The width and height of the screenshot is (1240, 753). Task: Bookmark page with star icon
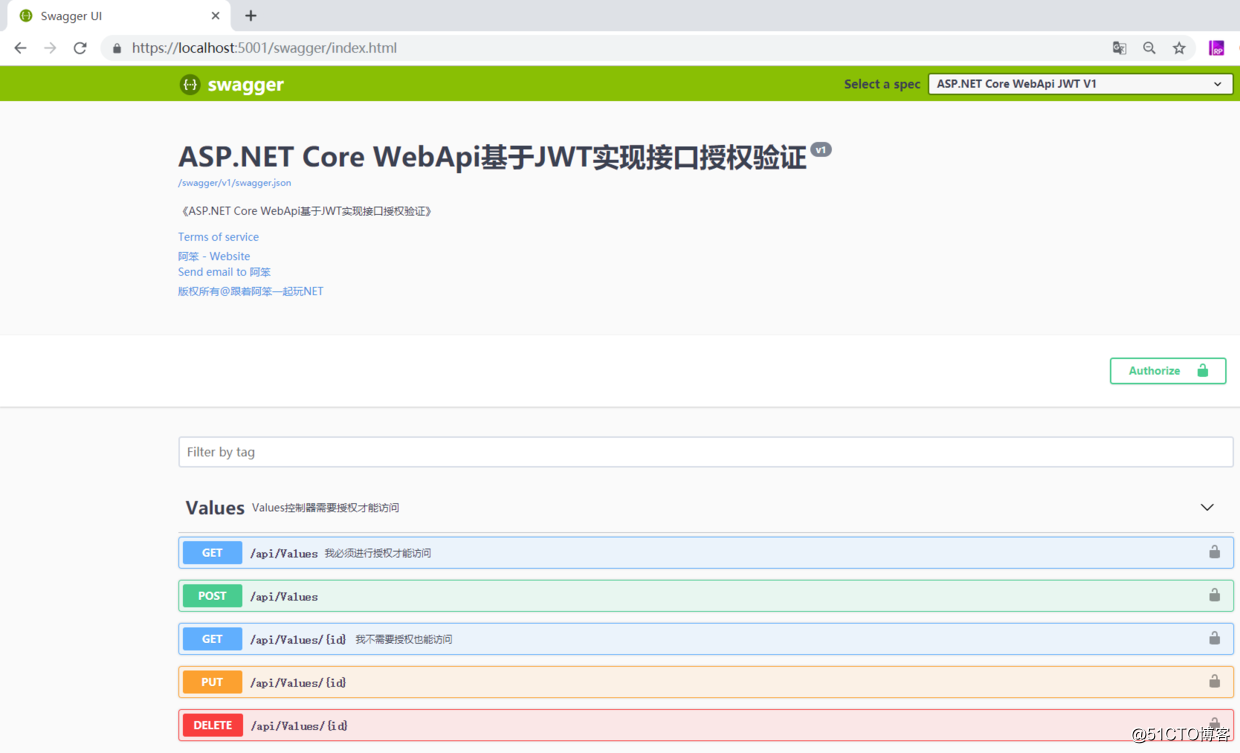click(x=1179, y=48)
